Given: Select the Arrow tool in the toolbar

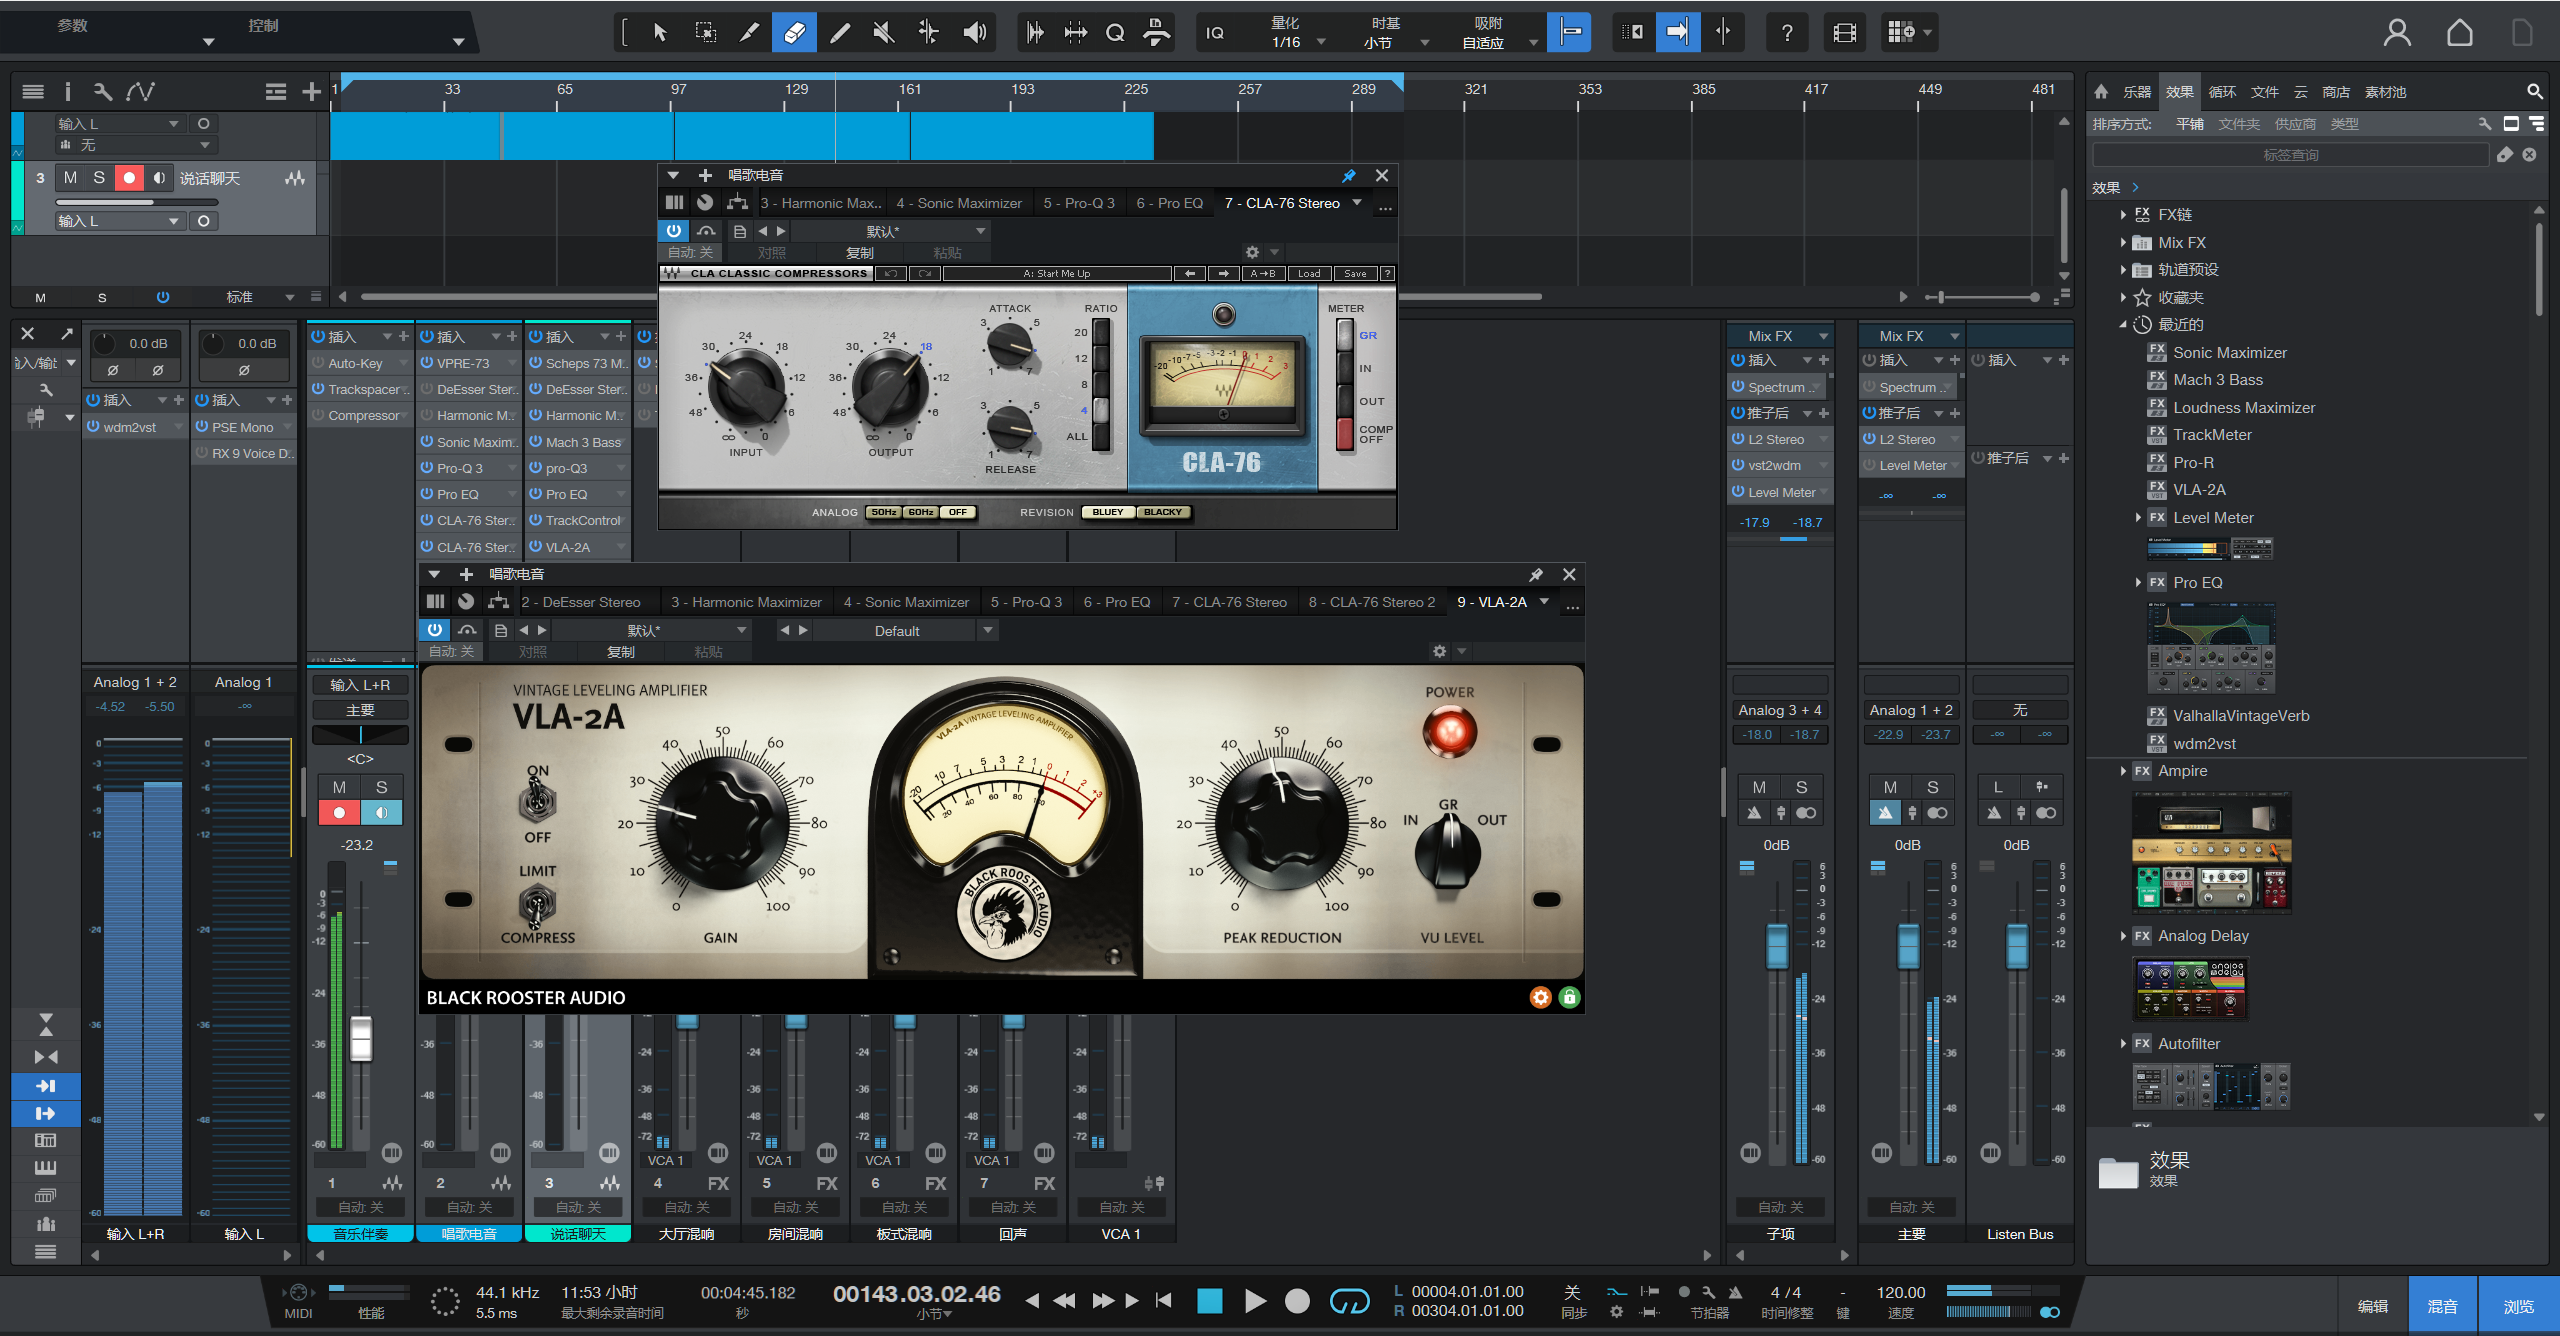Looking at the screenshot, I should point(659,33).
